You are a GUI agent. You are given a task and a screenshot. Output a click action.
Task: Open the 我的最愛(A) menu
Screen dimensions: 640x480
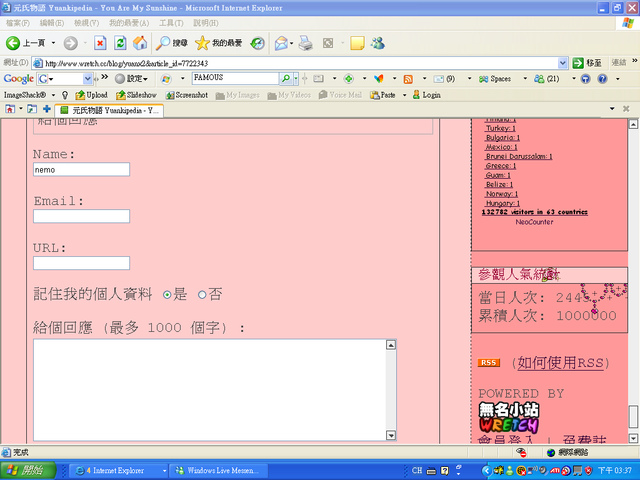click(x=129, y=23)
